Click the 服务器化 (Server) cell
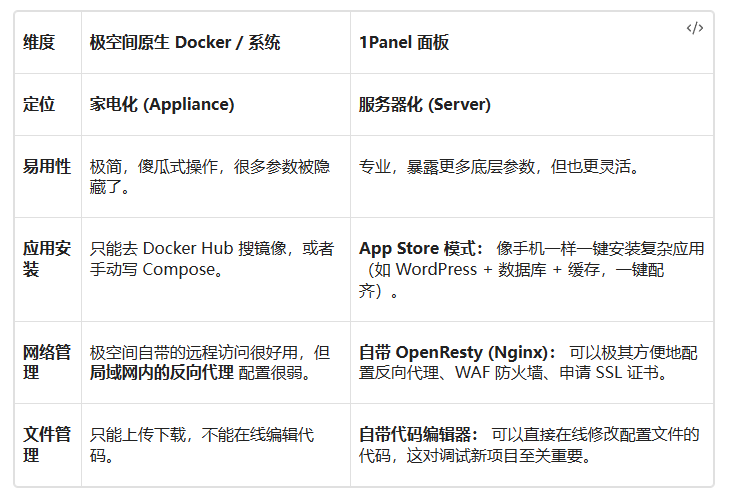Image resolution: width=743 pixels, height=495 pixels. coord(425,105)
